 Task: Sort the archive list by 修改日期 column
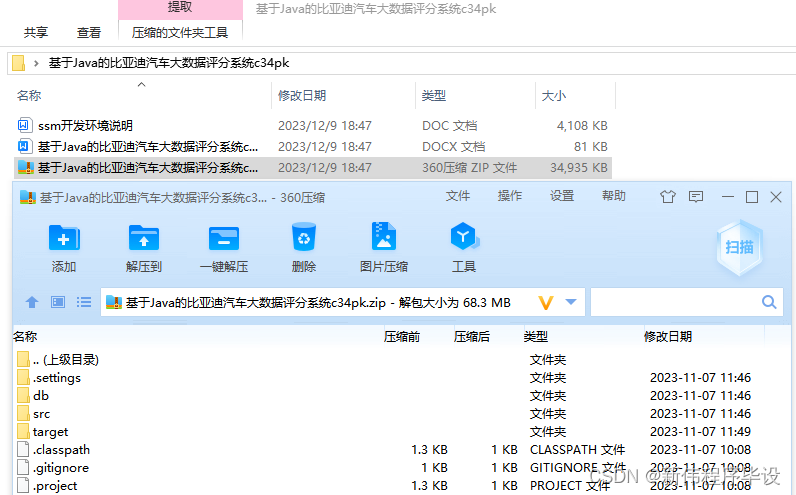pyautogui.click(x=668, y=337)
